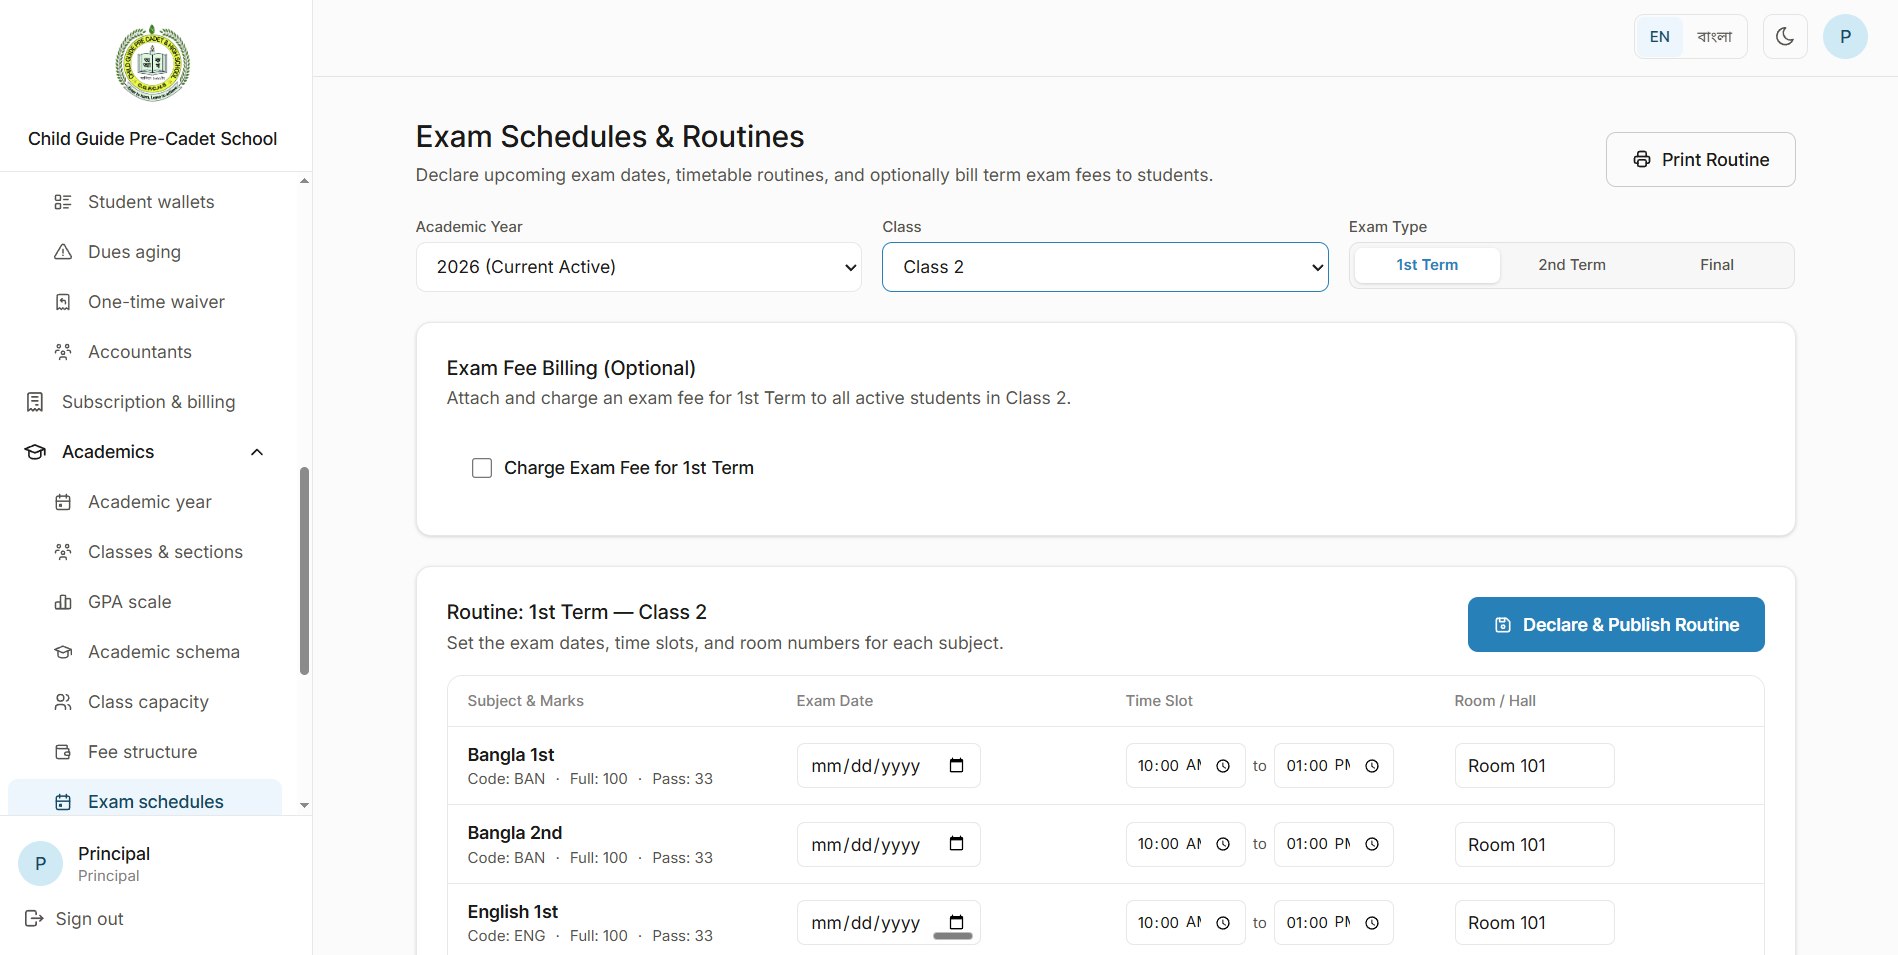1898x955 pixels.
Task: Enable Charge Exam Fee for 1st Term
Action: pos(482,468)
